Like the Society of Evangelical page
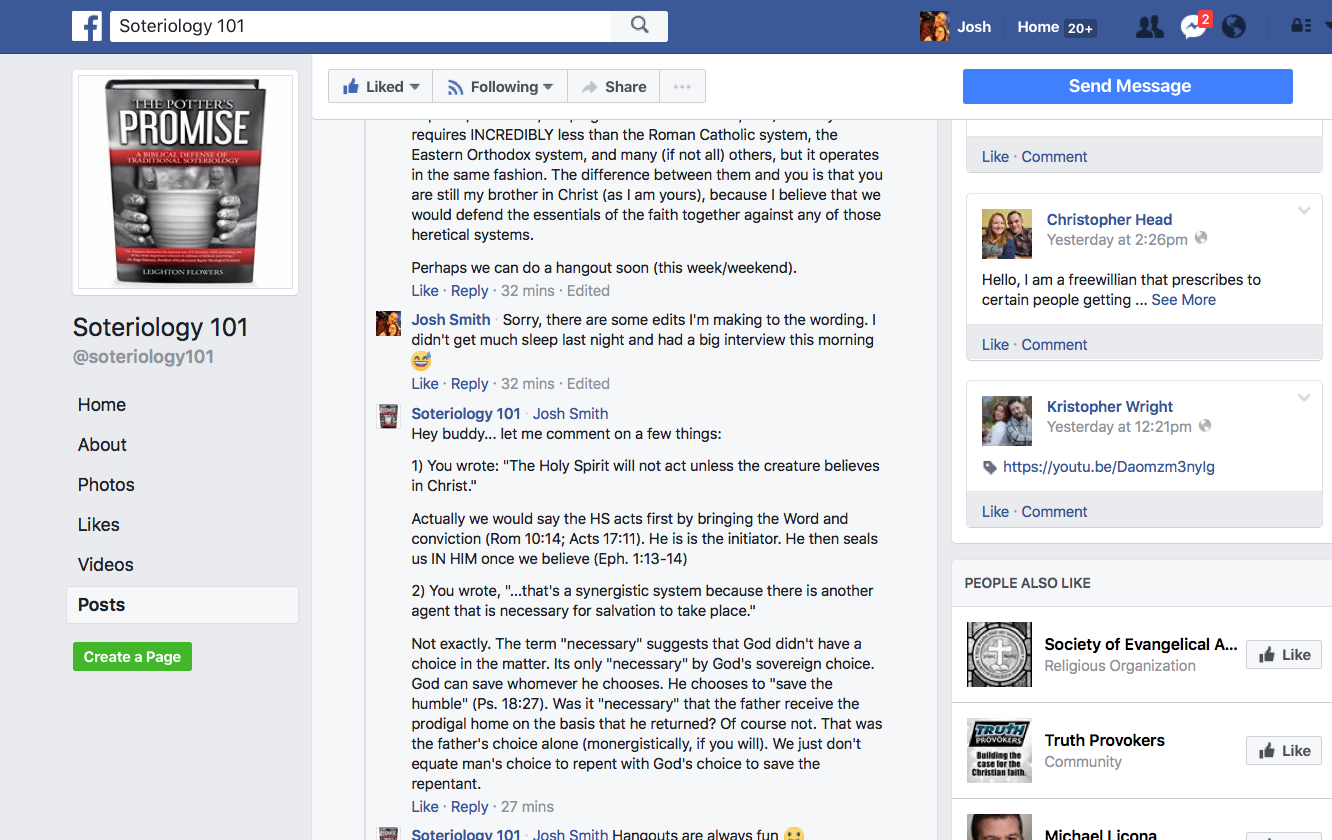Image resolution: width=1332 pixels, height=840 pixels. pyautogui.click(x=1284, y=655)
